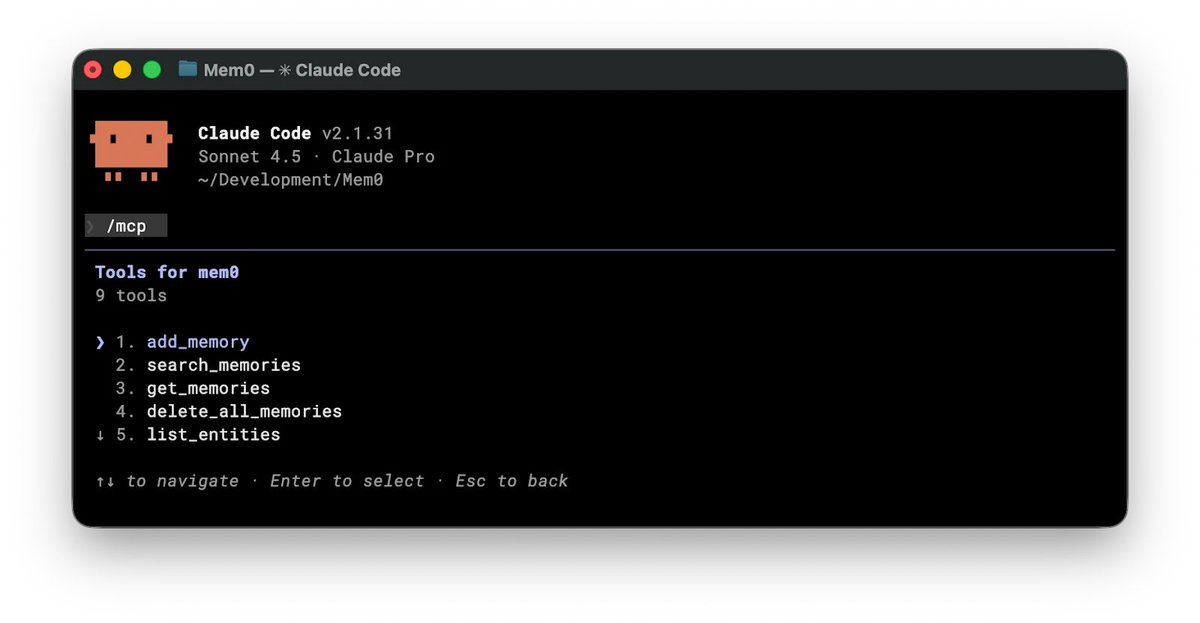Click the Sonnet 4.5 model label
Viewport: 1200px width, 623px height.
(249, 157)
